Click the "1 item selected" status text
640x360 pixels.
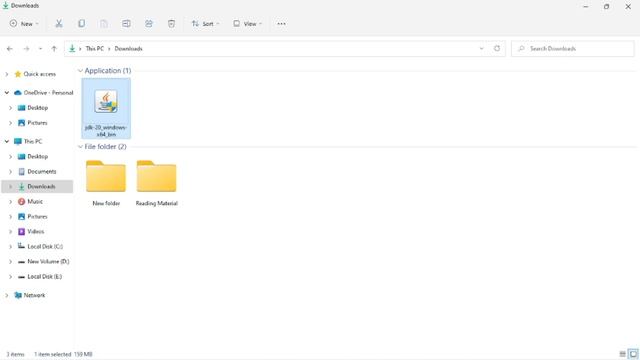coord(53,354)
